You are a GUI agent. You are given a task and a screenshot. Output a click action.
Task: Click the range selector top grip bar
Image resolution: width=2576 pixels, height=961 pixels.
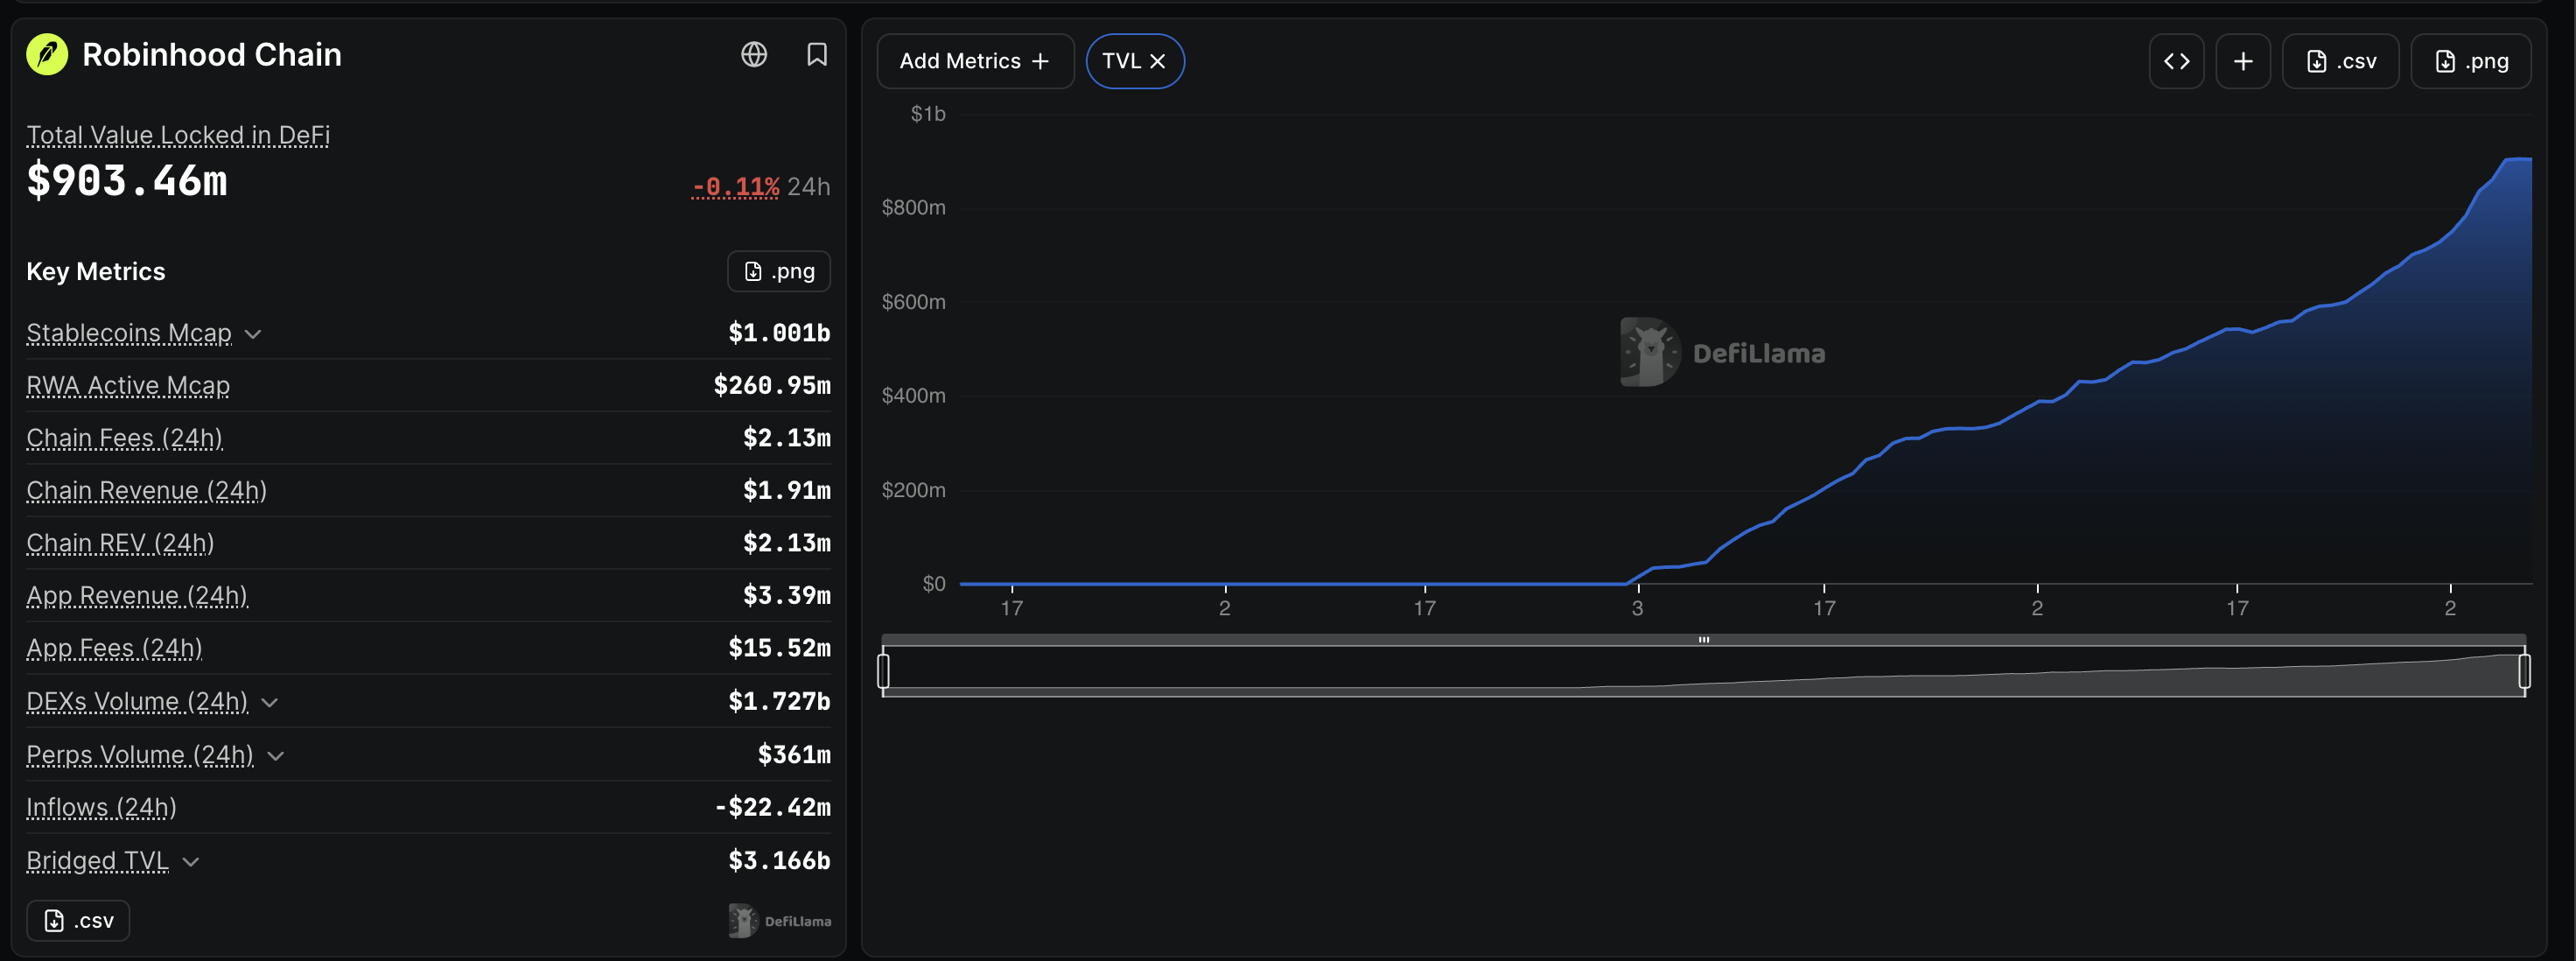tap(1703, 639)
